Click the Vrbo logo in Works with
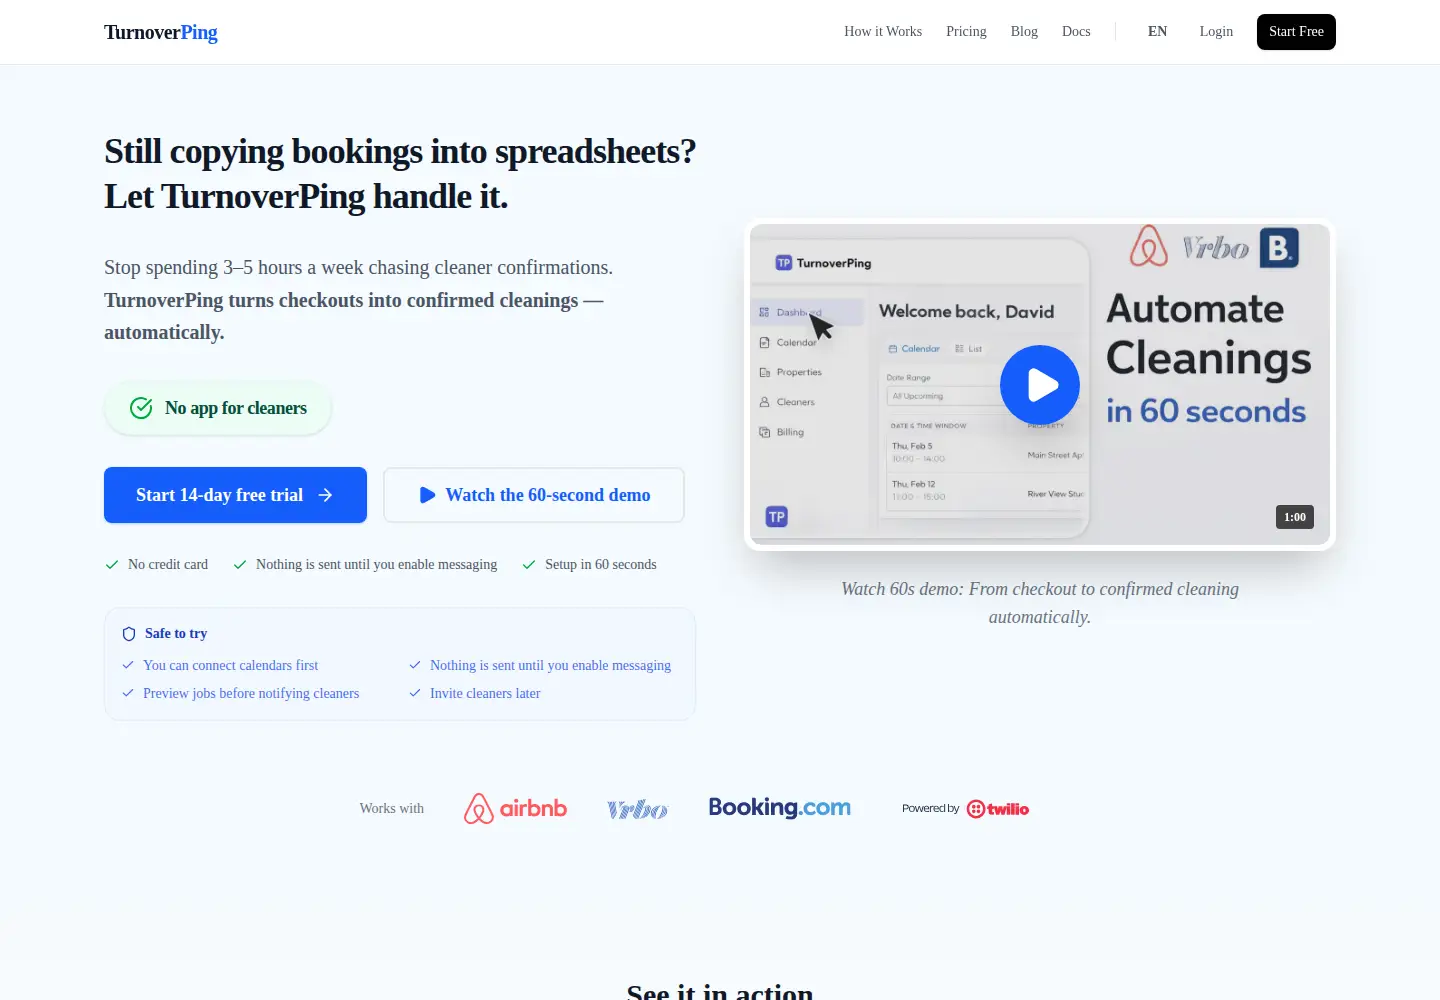This screenshot has width=1440, height=1000. [637, 809]
